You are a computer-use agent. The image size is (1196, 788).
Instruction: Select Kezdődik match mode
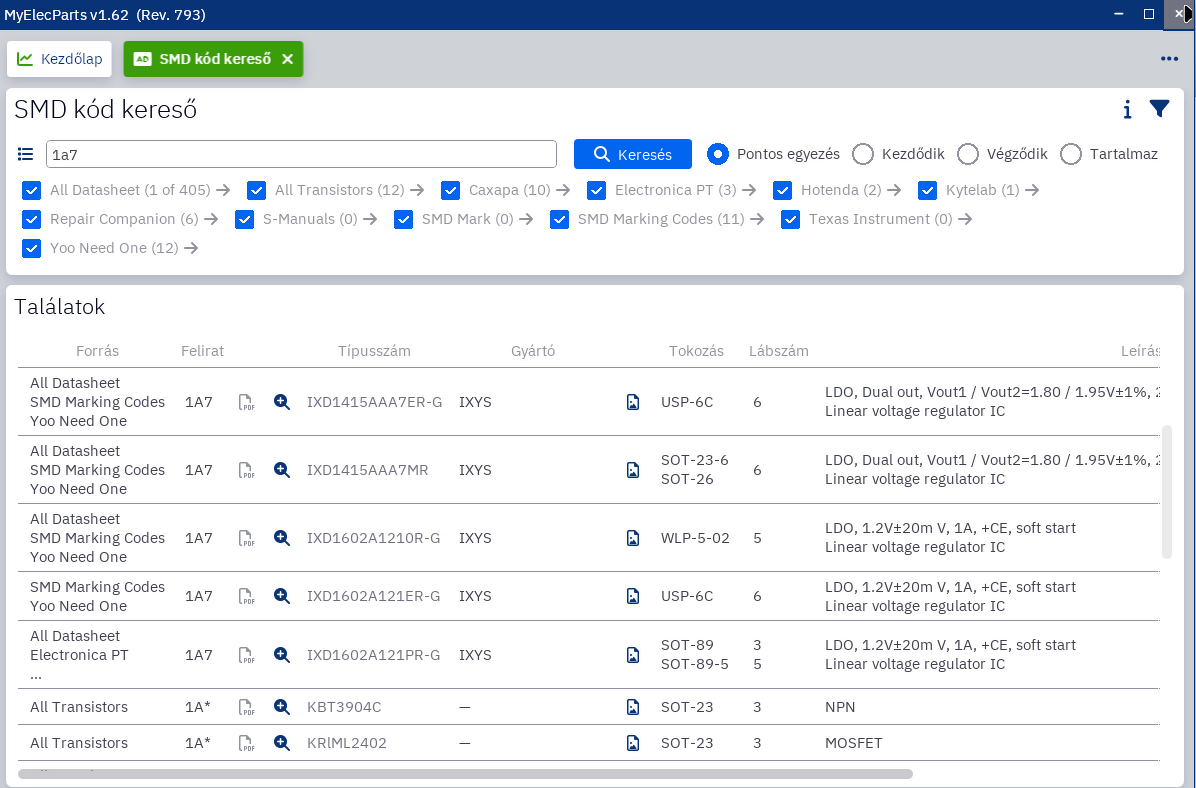pos(863,154)
